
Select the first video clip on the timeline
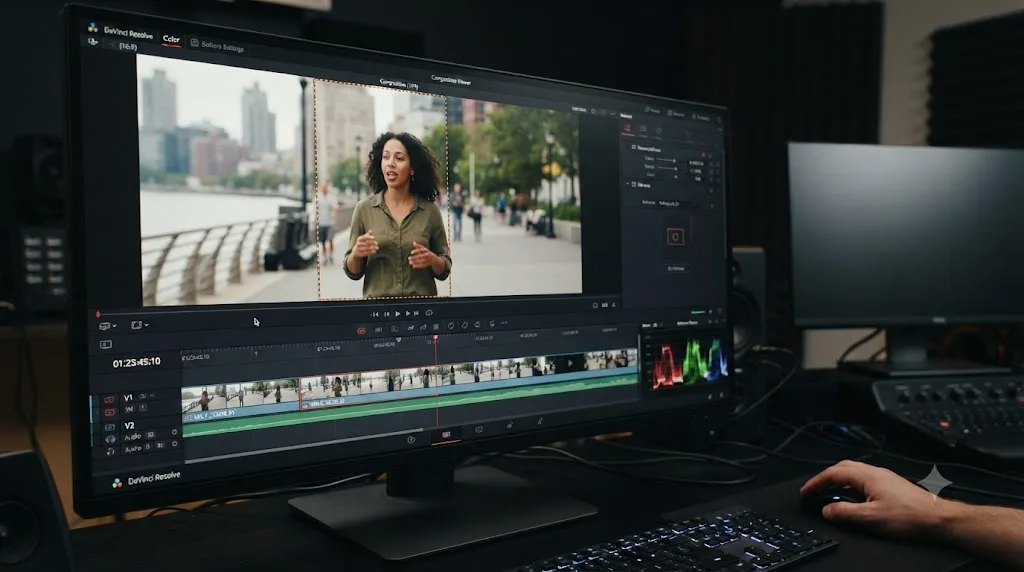[x=240, y=398]
